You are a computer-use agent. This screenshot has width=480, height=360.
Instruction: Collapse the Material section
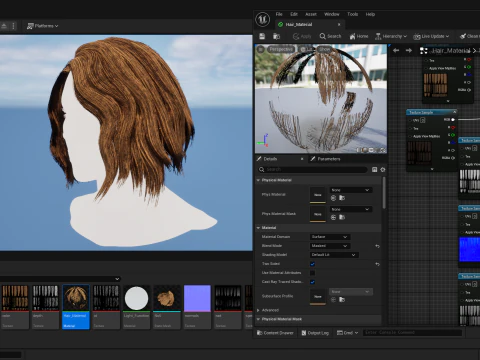tap(258, 228)
